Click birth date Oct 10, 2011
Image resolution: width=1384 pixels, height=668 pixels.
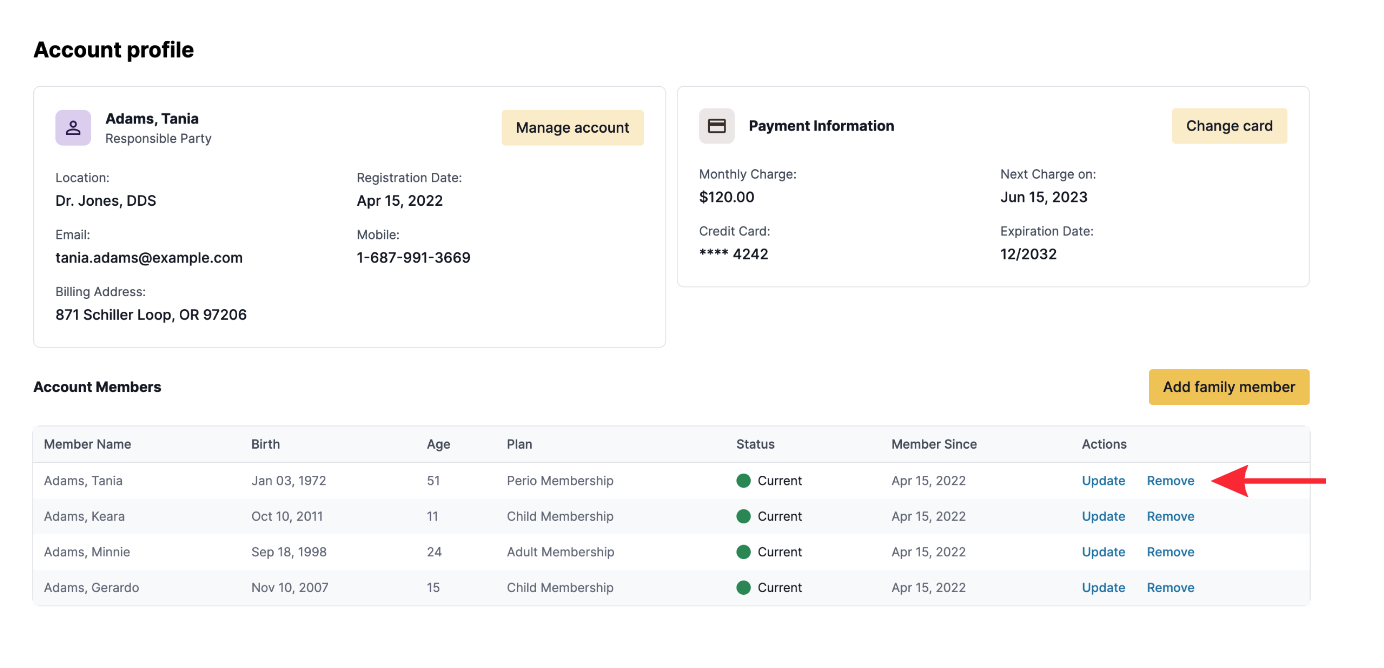(x=286, y=517)
